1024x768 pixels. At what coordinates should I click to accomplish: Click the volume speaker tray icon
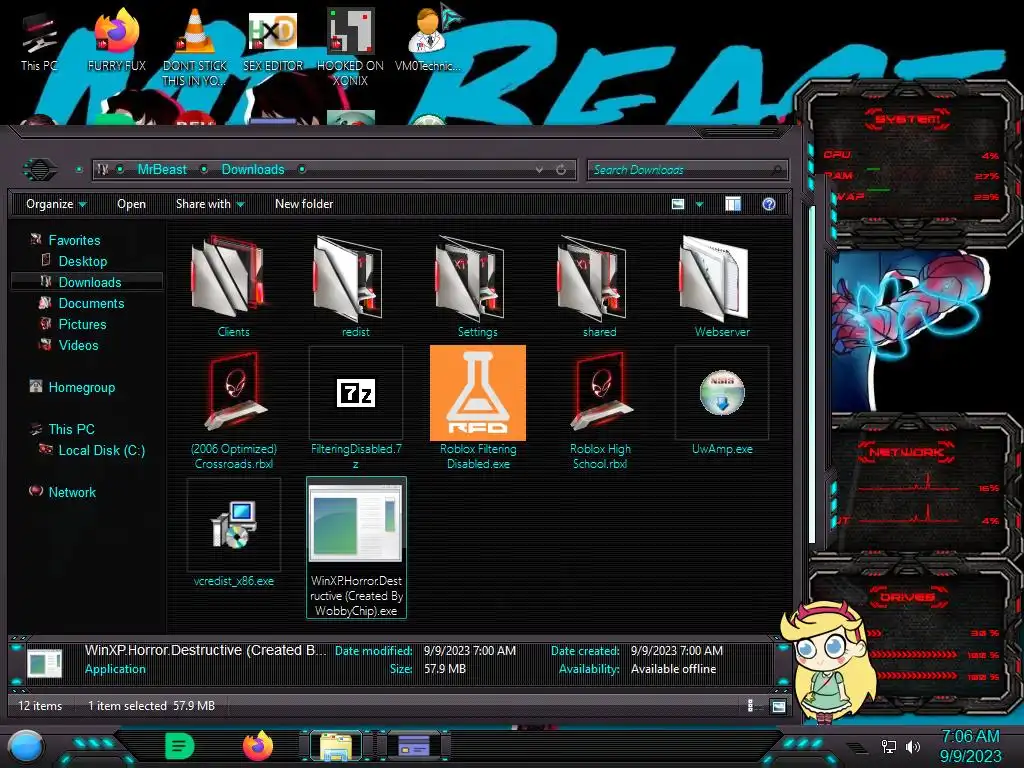[x=912, y=746]
